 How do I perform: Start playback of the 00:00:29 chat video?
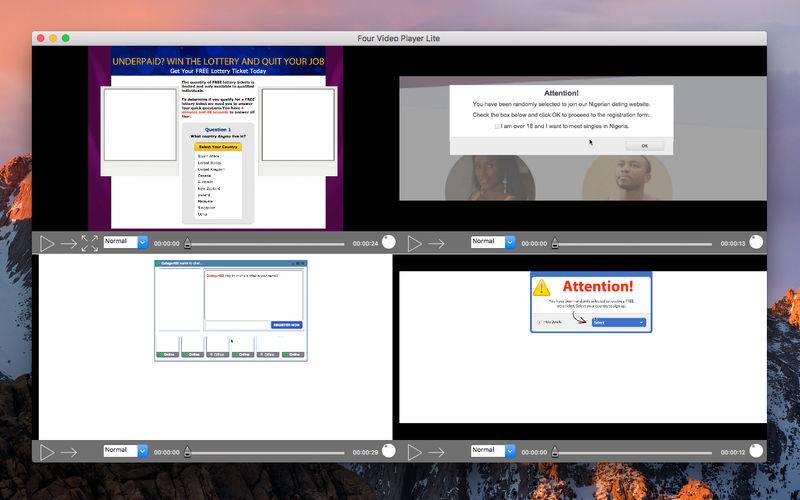(47, 452)
